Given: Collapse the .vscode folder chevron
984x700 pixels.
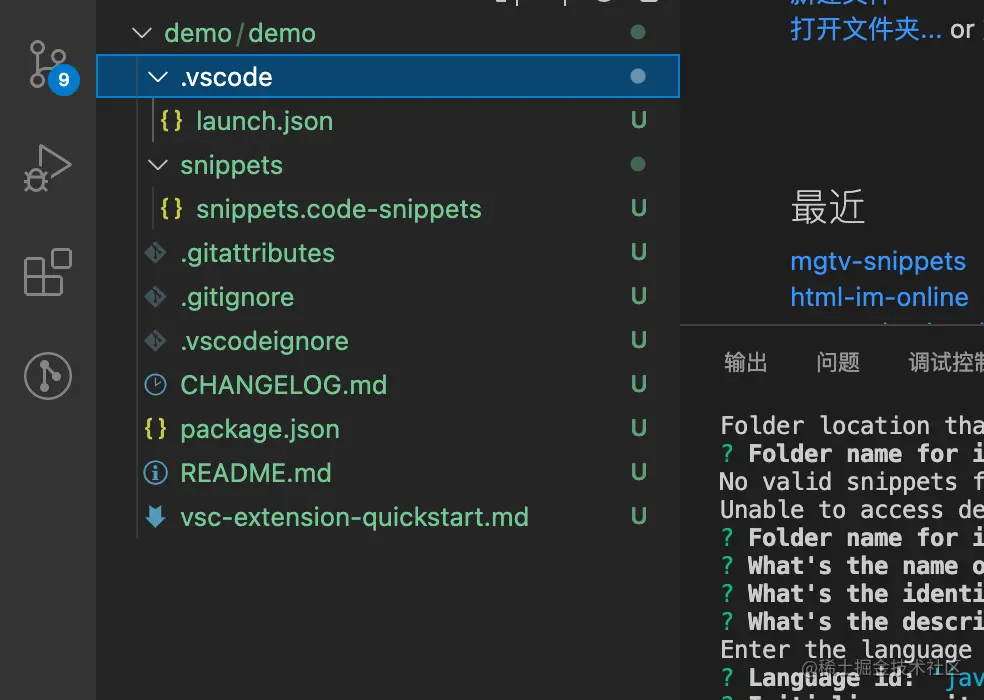Looking at the screenshot, I should 157,77.
